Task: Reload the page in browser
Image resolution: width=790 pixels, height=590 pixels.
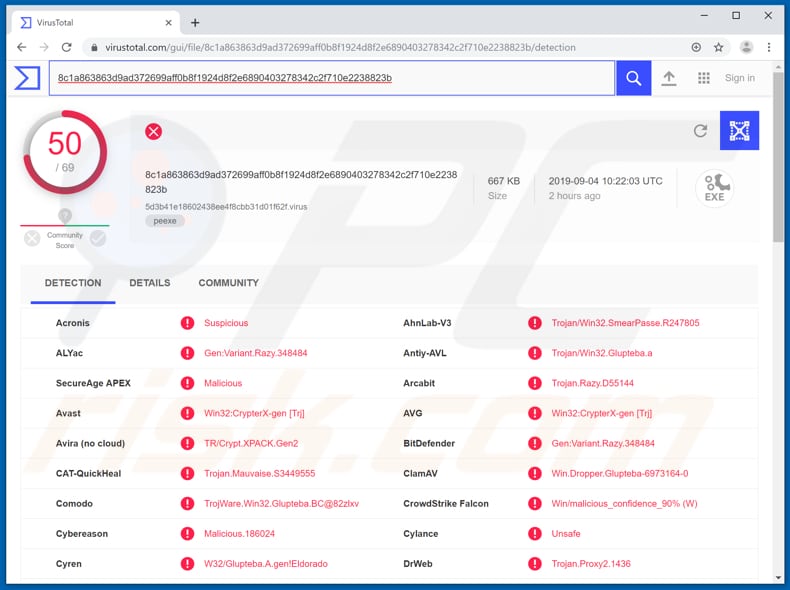Action: click(x=67, y=47)
